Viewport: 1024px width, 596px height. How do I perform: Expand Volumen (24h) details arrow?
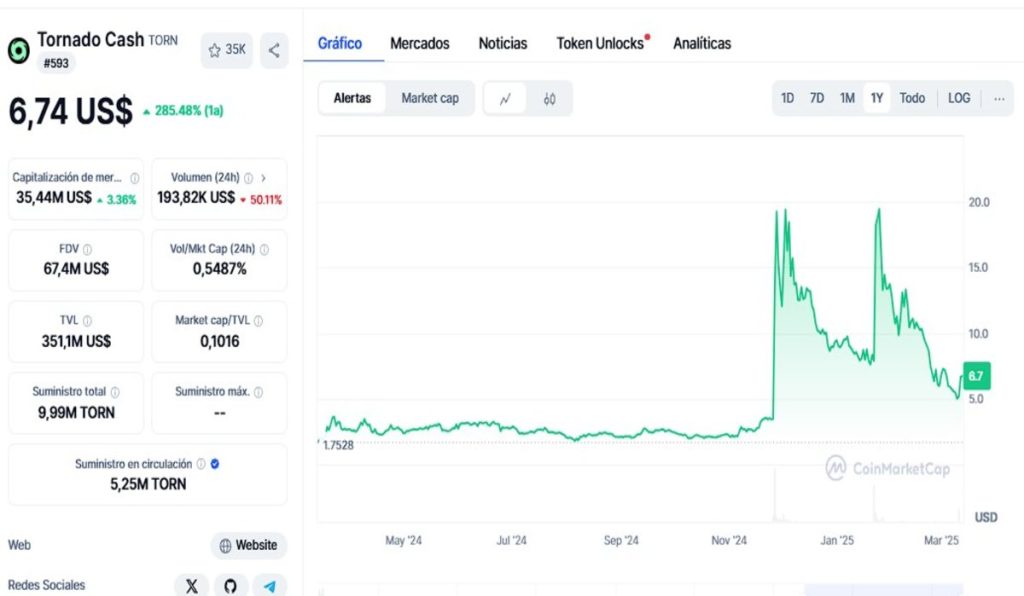(263, 177)
